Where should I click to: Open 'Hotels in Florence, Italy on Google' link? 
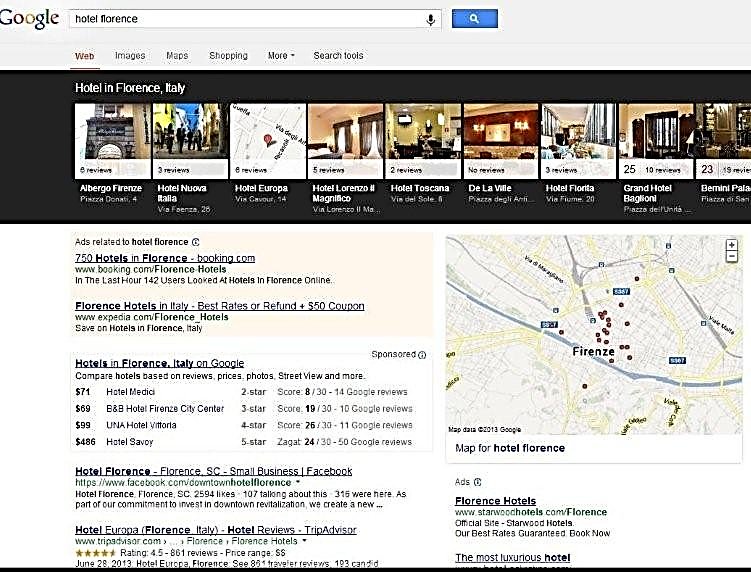159,363
